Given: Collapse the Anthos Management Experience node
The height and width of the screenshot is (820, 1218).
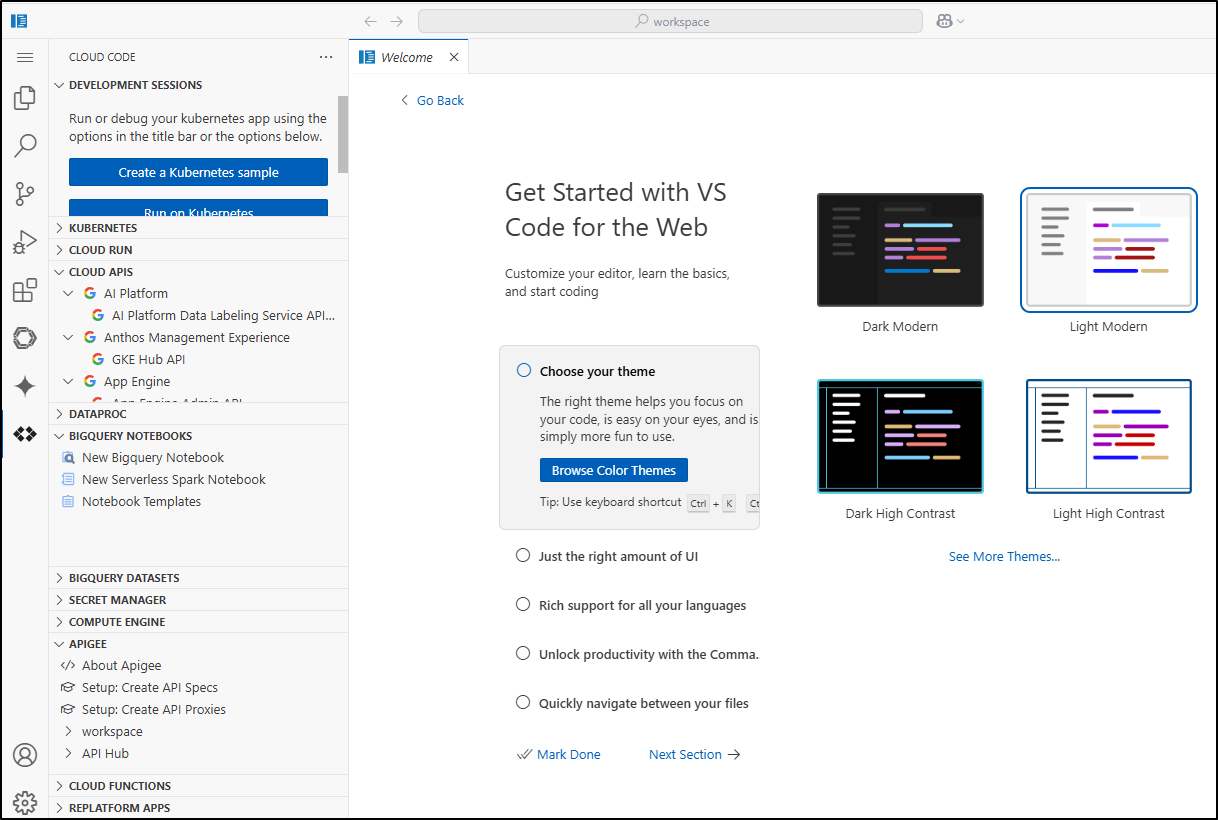Looking at the screenshot, I should [x=68, y=338].
